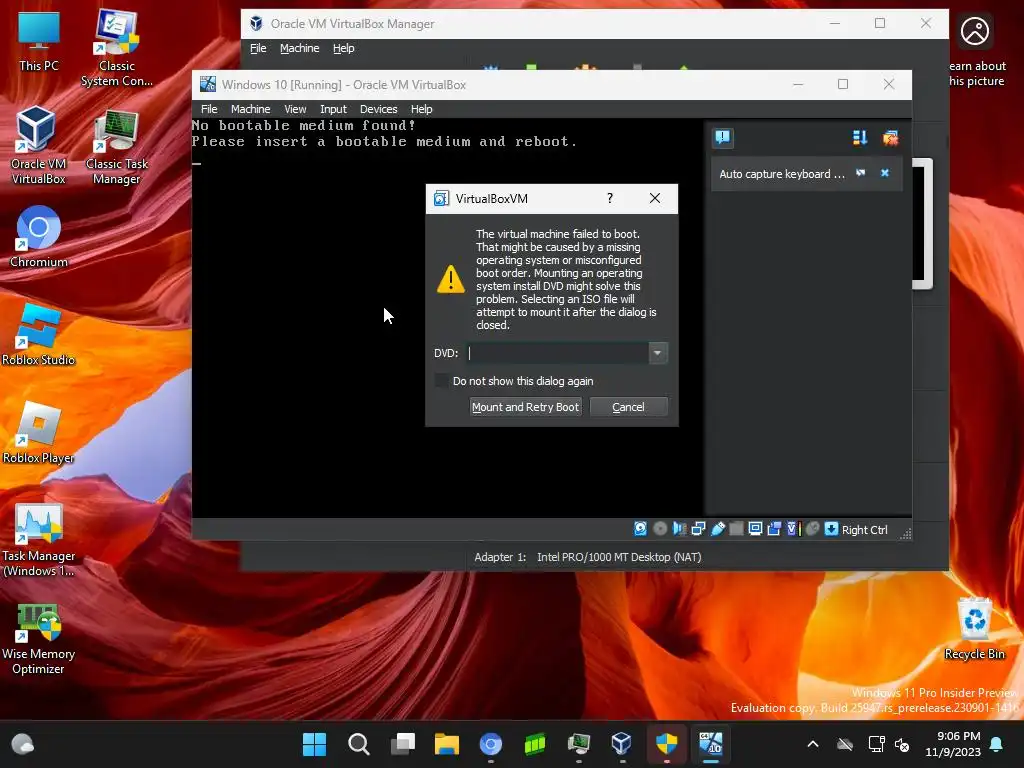Click the shared folders indicator in VM status bar
Screen dimensions: 1024x768
click(736, 529)
